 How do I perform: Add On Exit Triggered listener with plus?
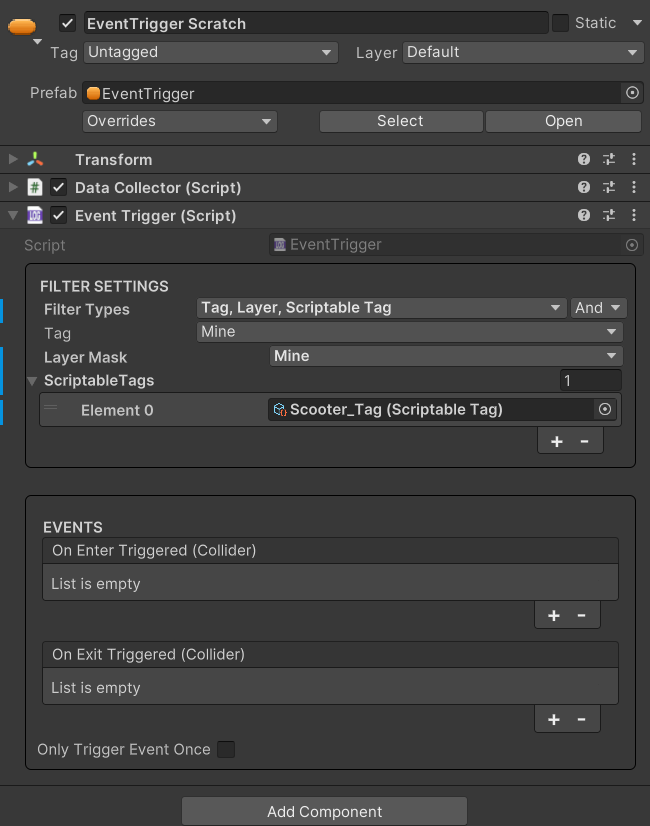click(x=554, y=720)
